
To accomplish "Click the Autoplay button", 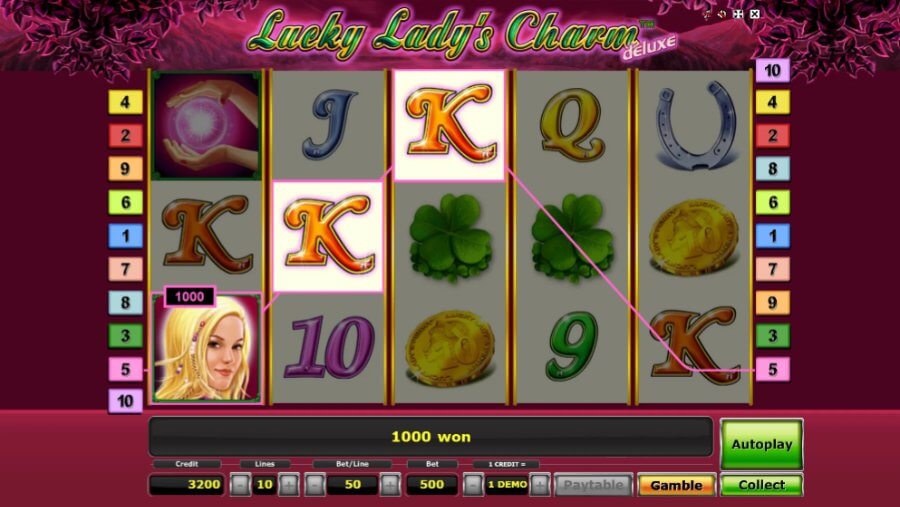I will 761,444.
